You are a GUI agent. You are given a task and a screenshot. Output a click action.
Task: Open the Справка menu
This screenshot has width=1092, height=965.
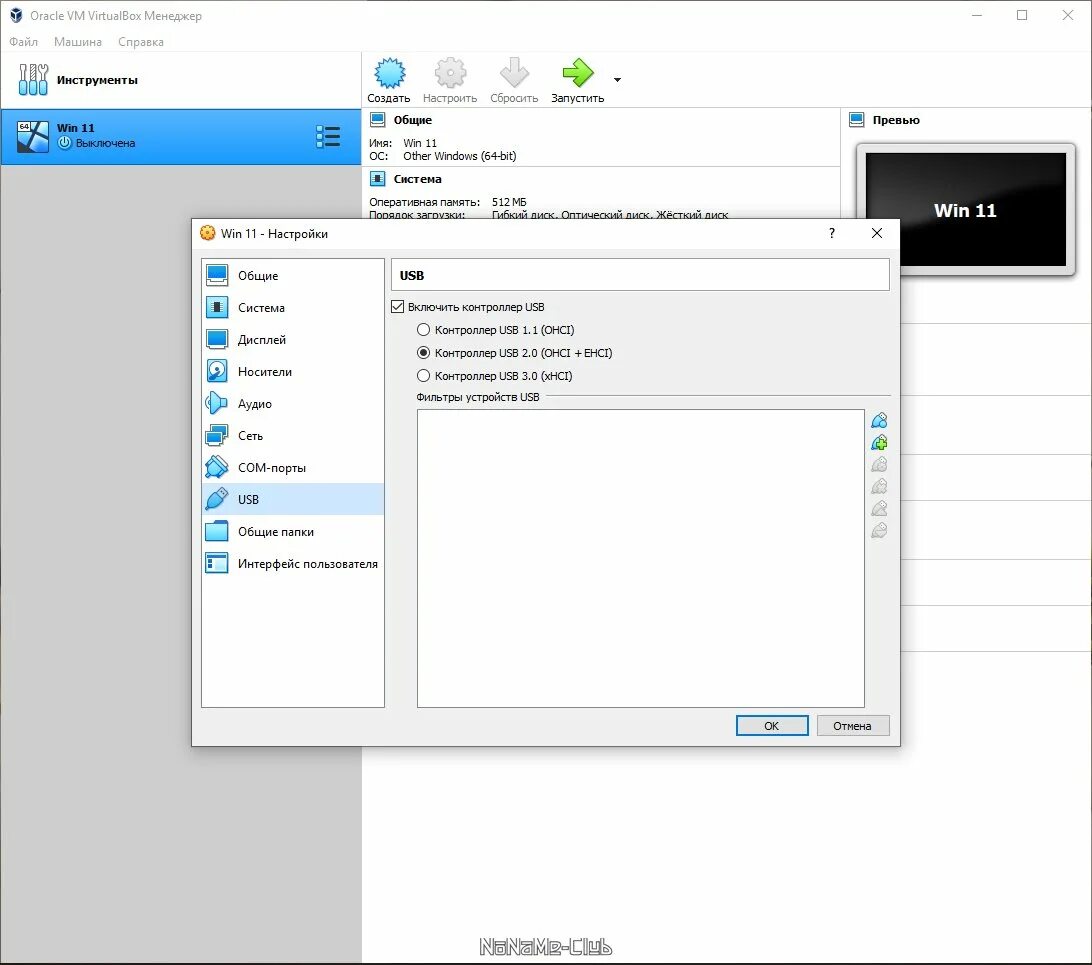pos(141,42)
